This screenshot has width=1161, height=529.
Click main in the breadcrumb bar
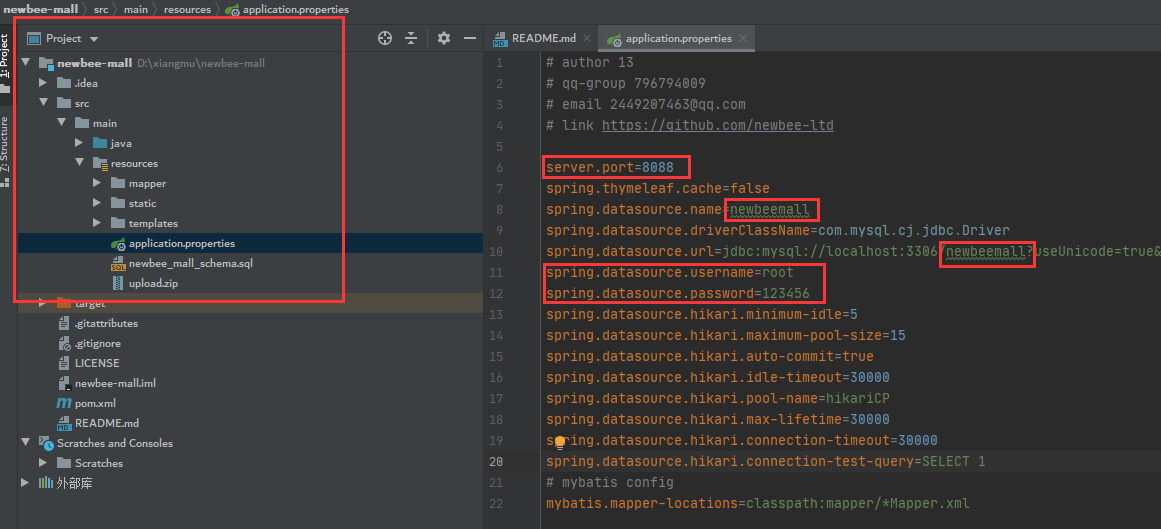click(135, 10)
